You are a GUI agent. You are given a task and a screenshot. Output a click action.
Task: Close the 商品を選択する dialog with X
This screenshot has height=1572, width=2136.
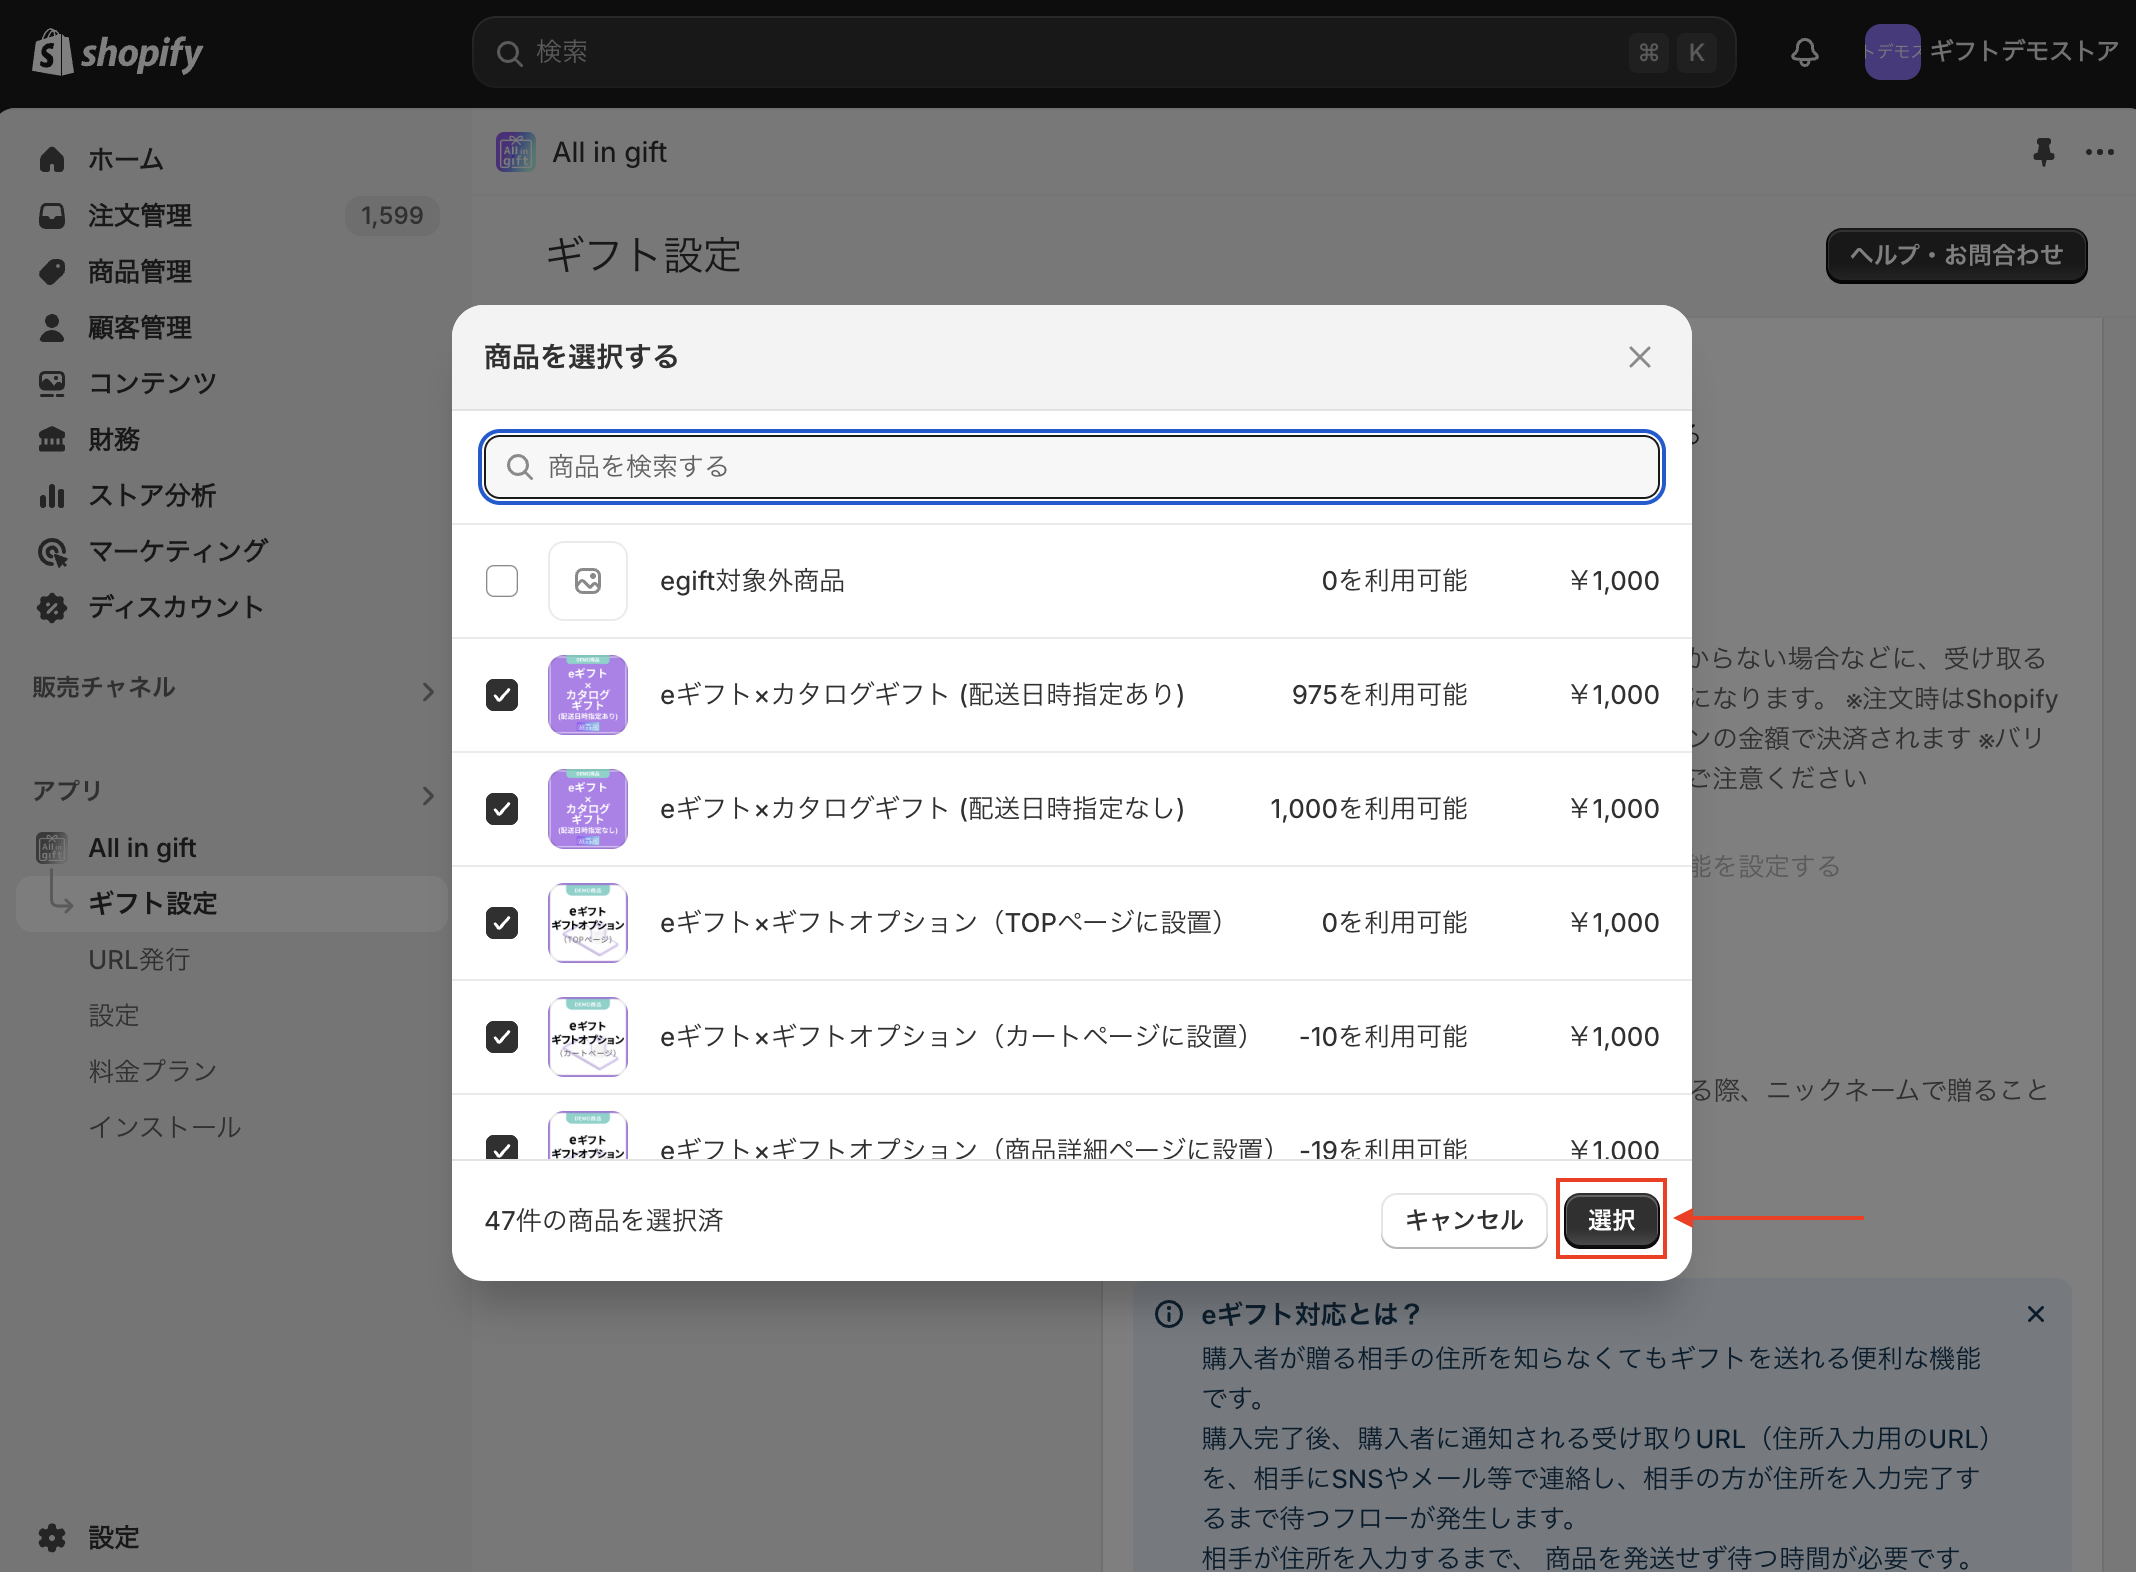click(x=1639, y=357)
